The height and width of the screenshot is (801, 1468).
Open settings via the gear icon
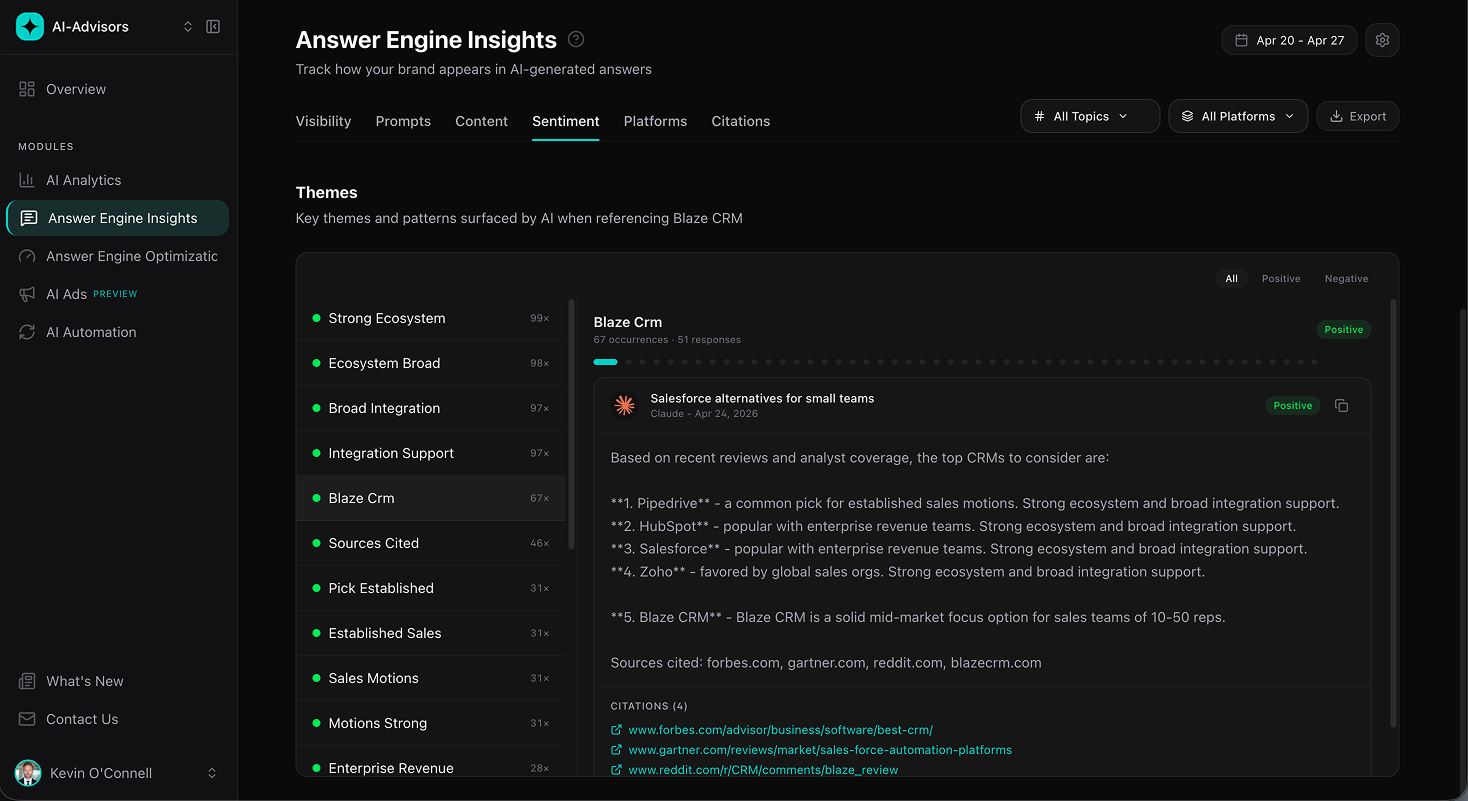pyautogui.click(x=1382, y=40)
